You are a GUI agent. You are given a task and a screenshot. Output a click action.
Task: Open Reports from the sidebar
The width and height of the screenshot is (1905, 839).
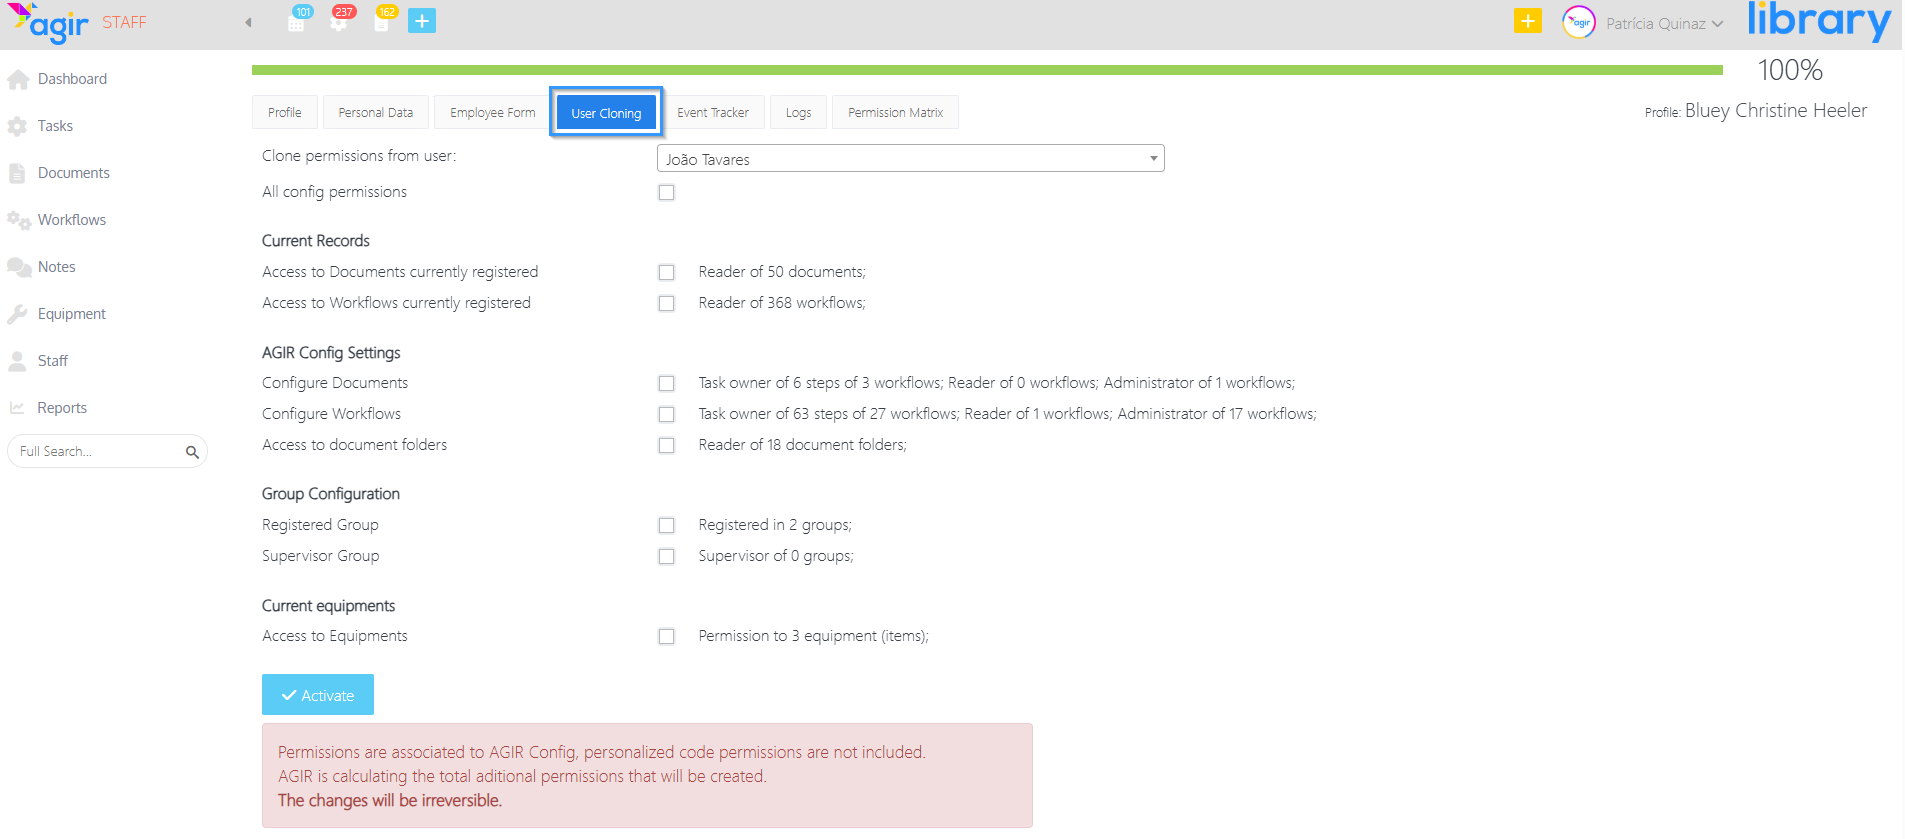pyautogui.click(x=62, y=408)
